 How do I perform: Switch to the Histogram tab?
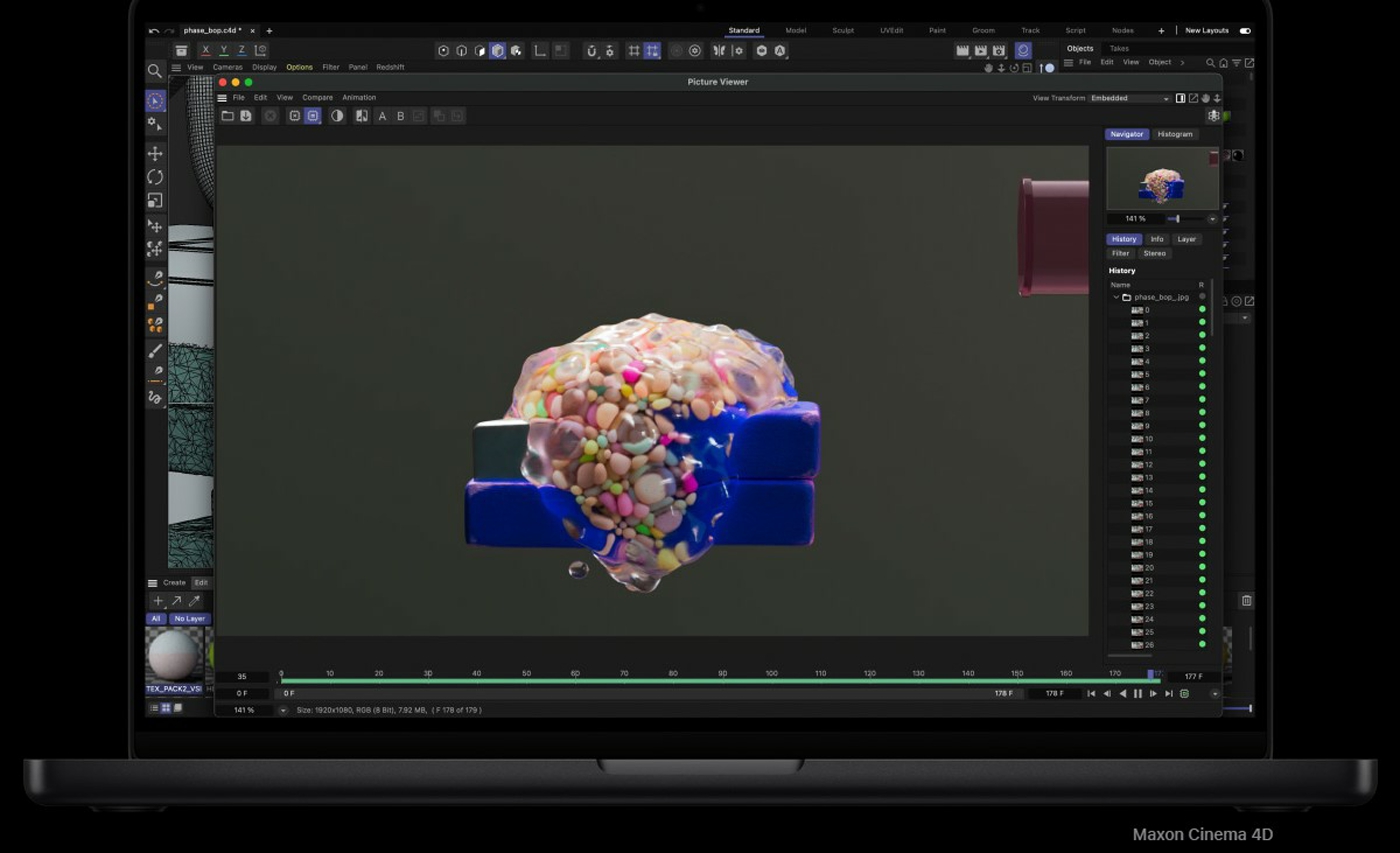pyautogui.click(x=1175, y=134)
